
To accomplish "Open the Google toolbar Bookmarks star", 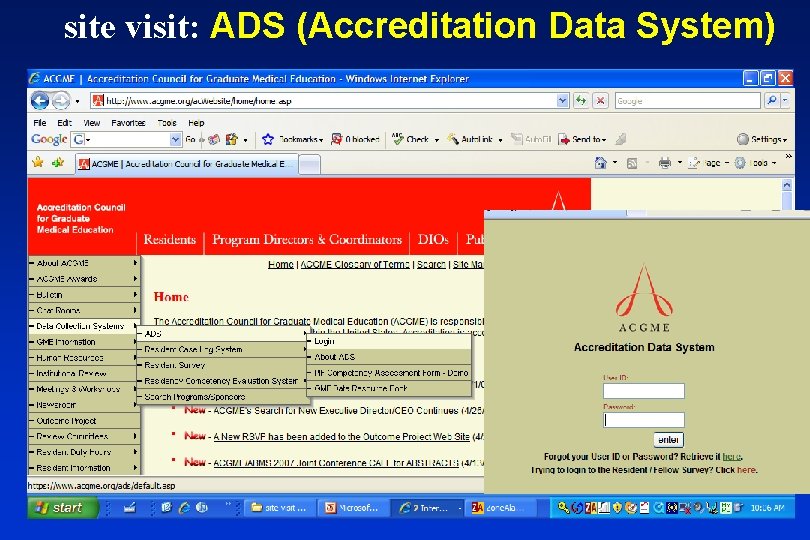I will [268, 139].
